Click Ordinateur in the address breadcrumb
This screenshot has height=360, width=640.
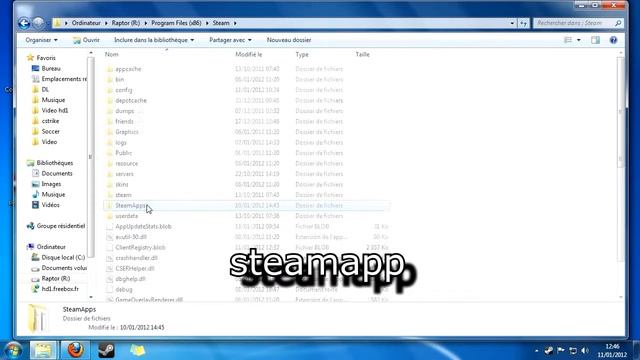(x=86, y=23)
